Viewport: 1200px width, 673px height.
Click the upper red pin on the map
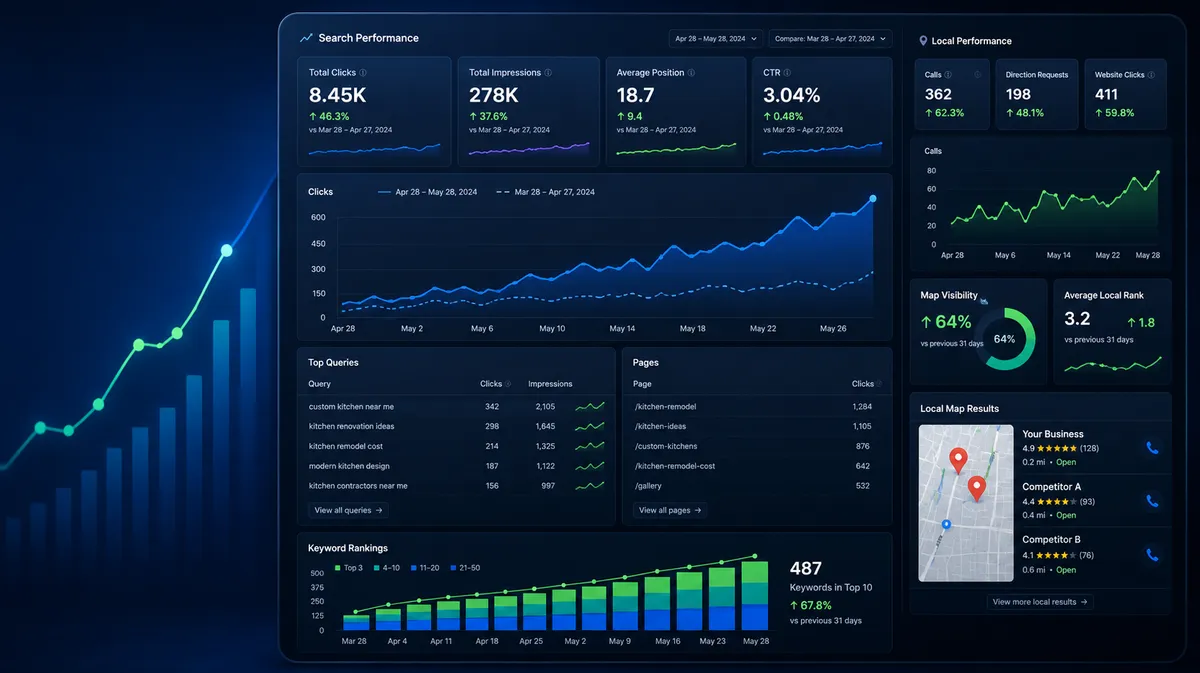tap(958, 460)
